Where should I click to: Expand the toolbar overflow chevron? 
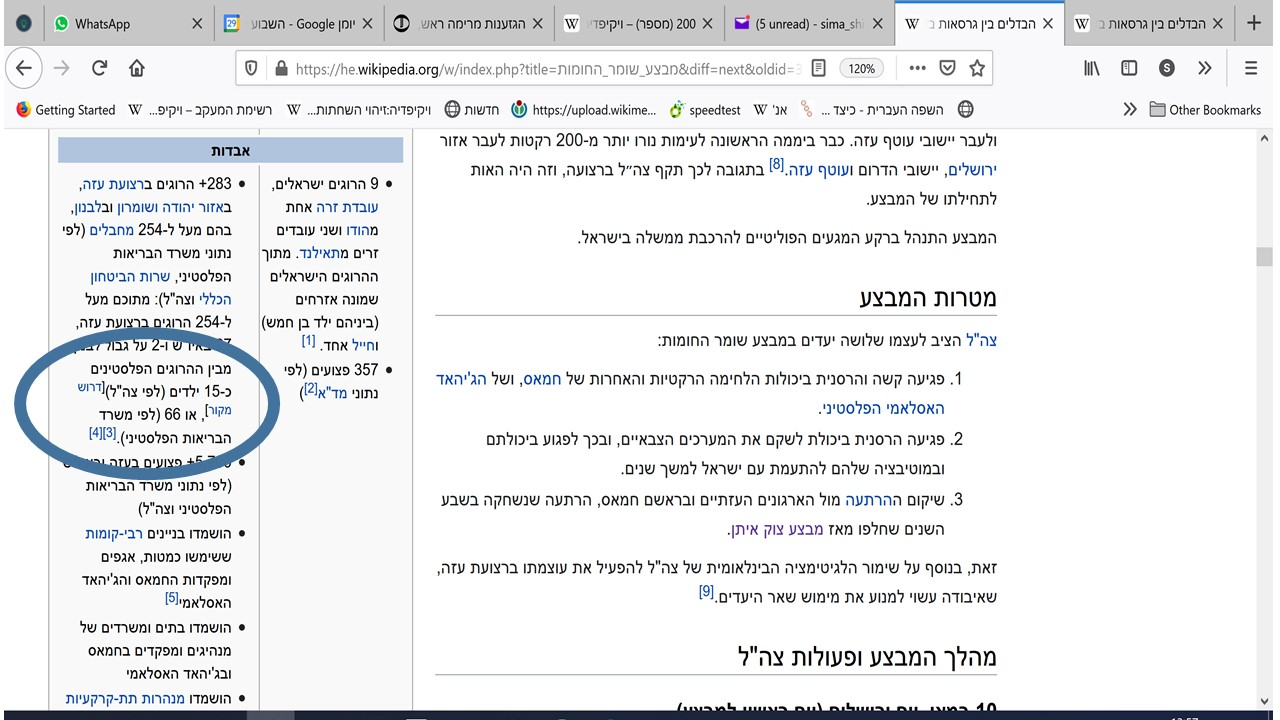tap(1204, 68)
